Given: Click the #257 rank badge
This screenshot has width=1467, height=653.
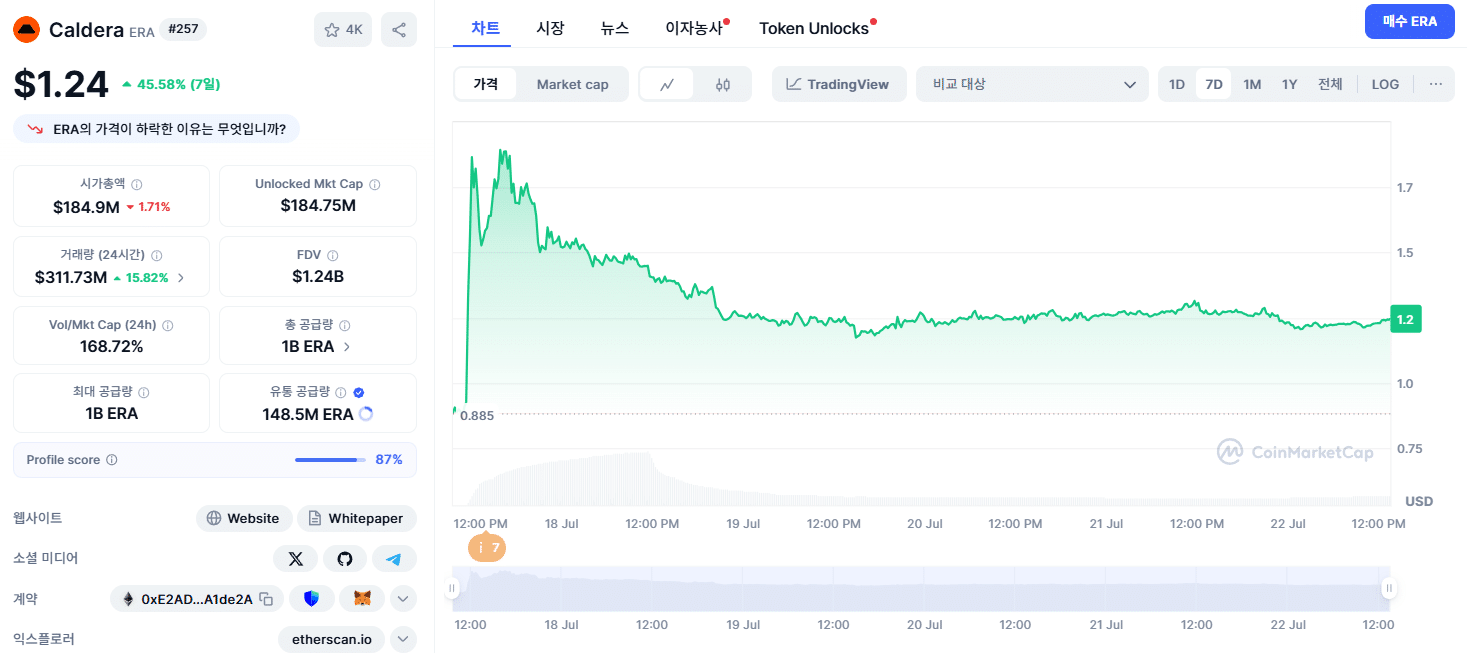Looking at the screenshot, I should click(x=182, y=29).
